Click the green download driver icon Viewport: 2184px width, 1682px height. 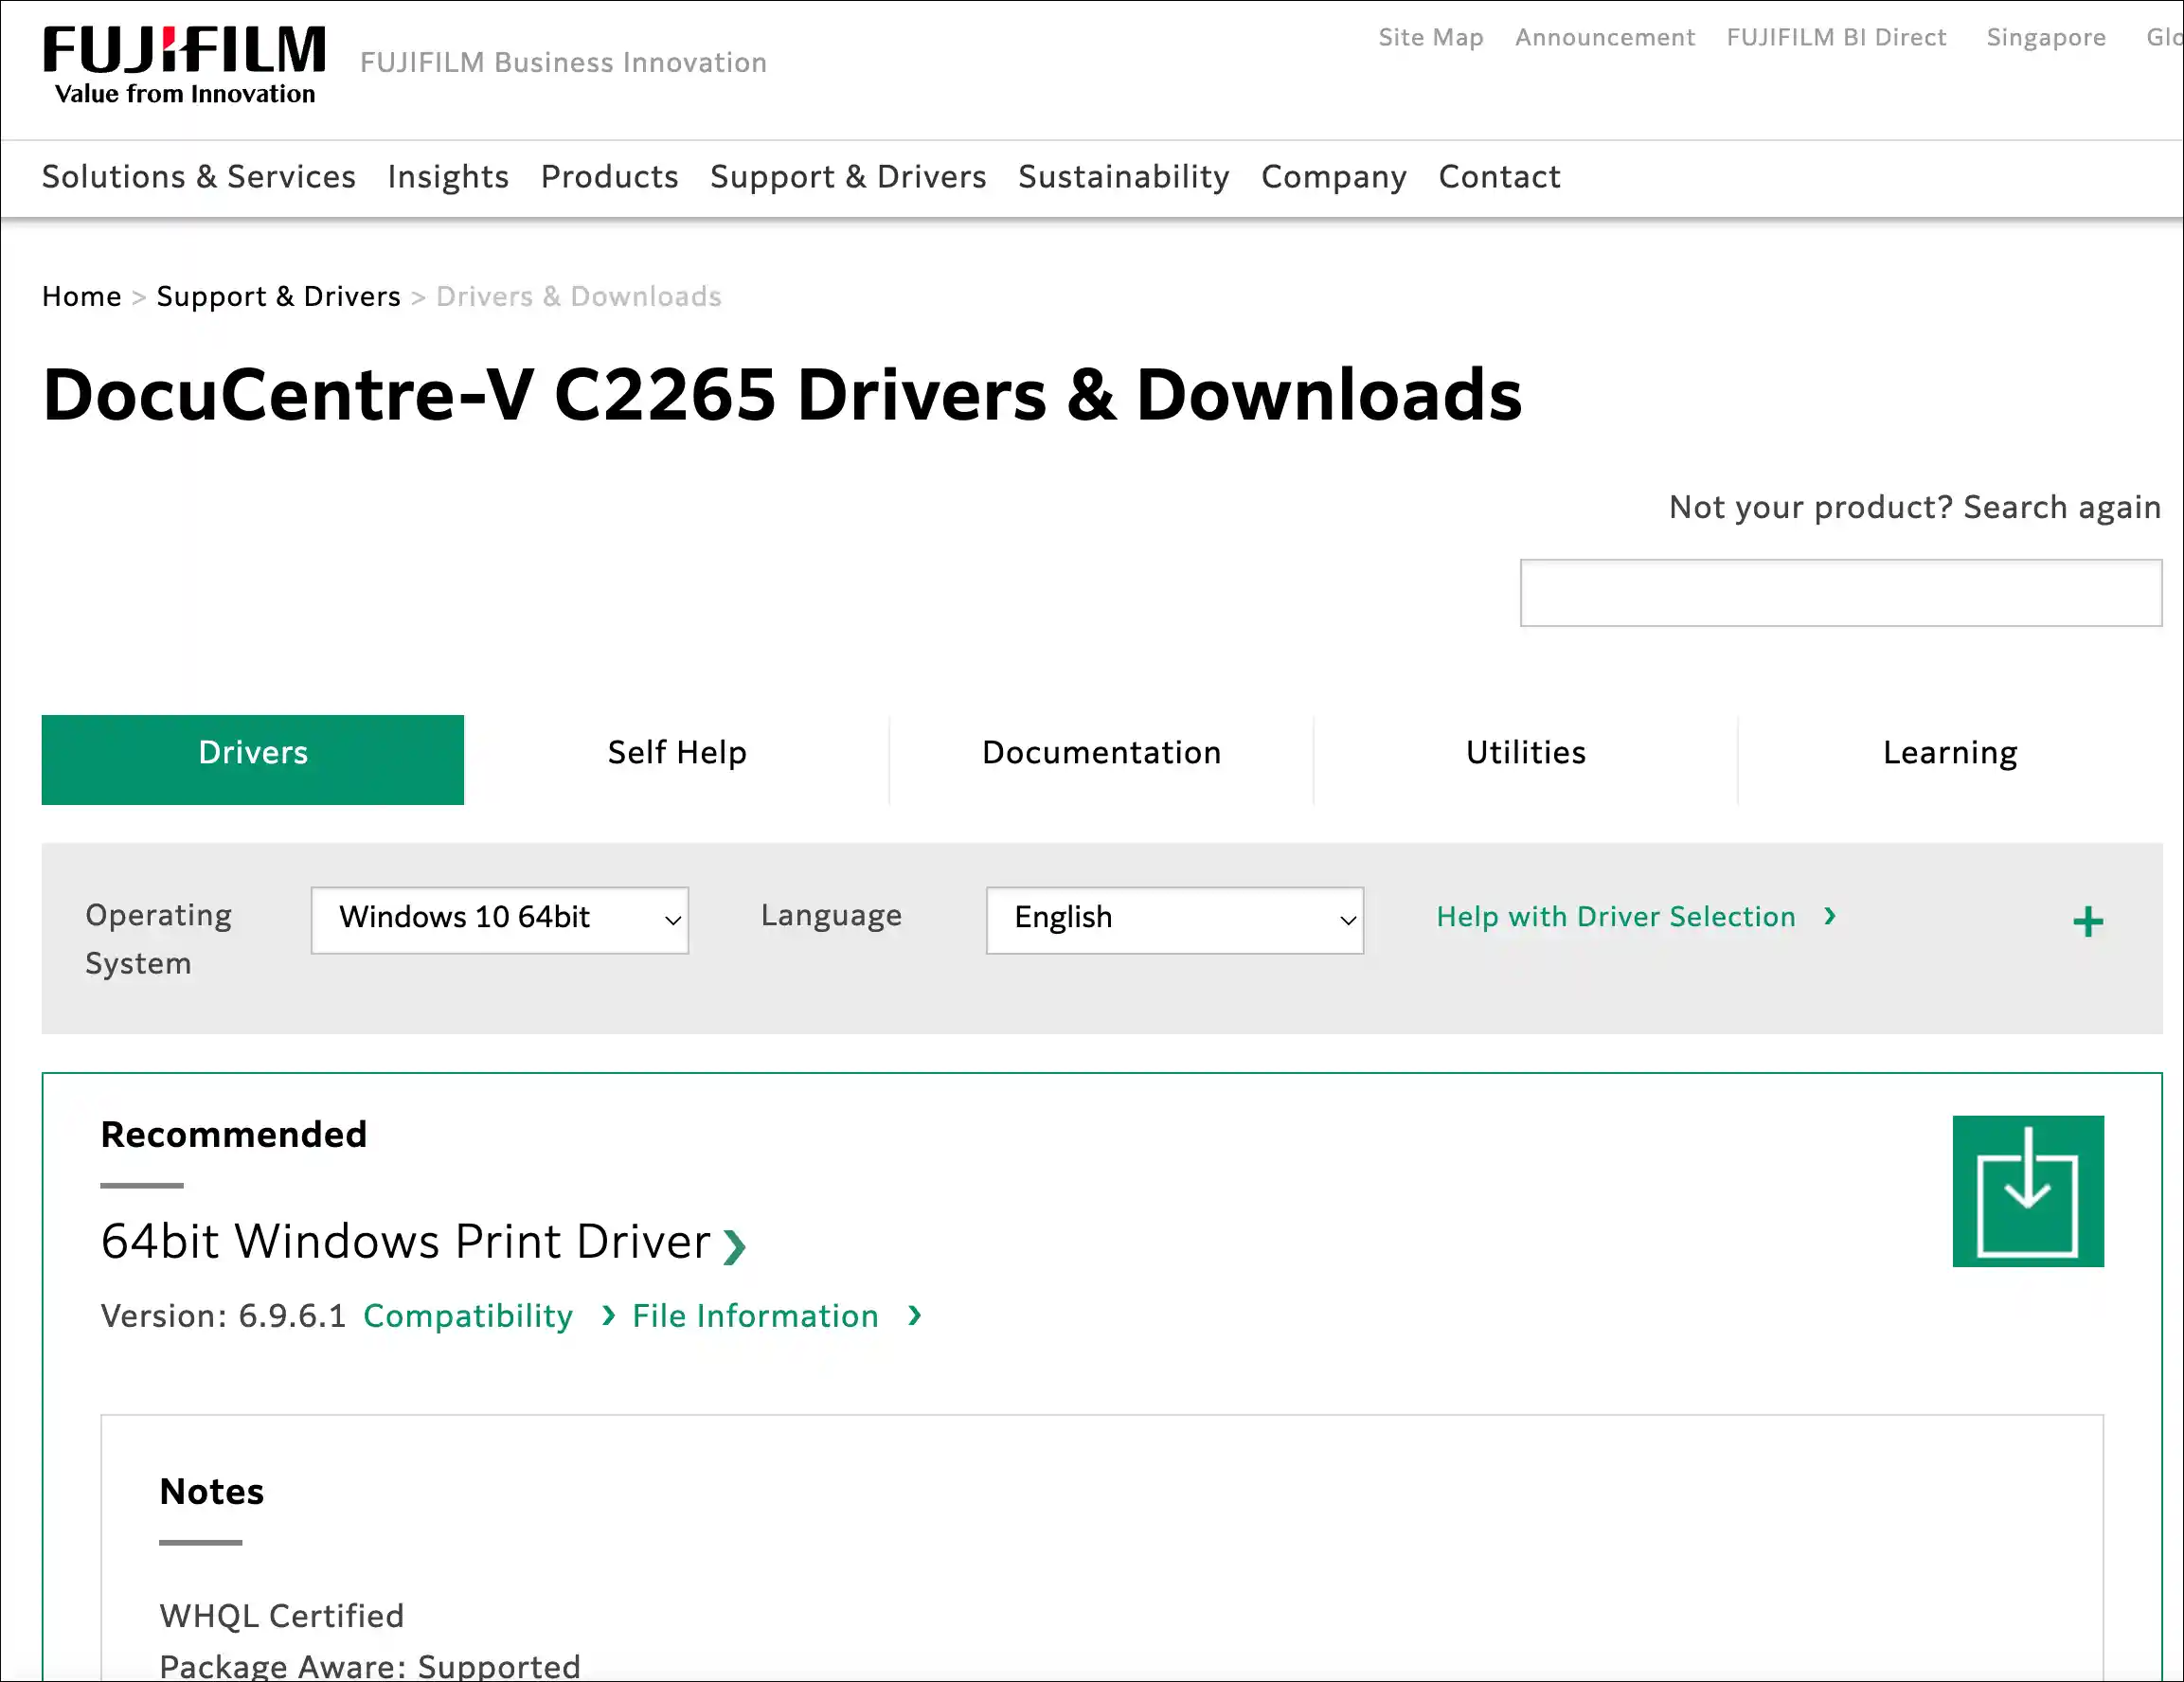coord(2027,1191)
